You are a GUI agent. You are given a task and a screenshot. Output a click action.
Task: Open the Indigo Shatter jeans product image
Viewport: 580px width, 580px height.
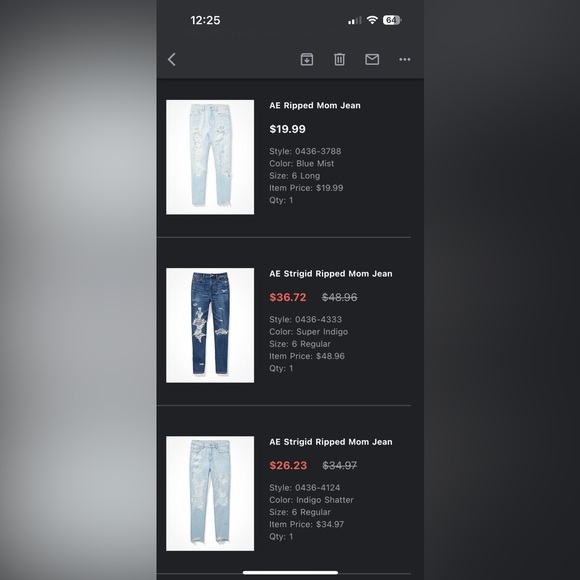pyautogui.click(x=210, y=493)
